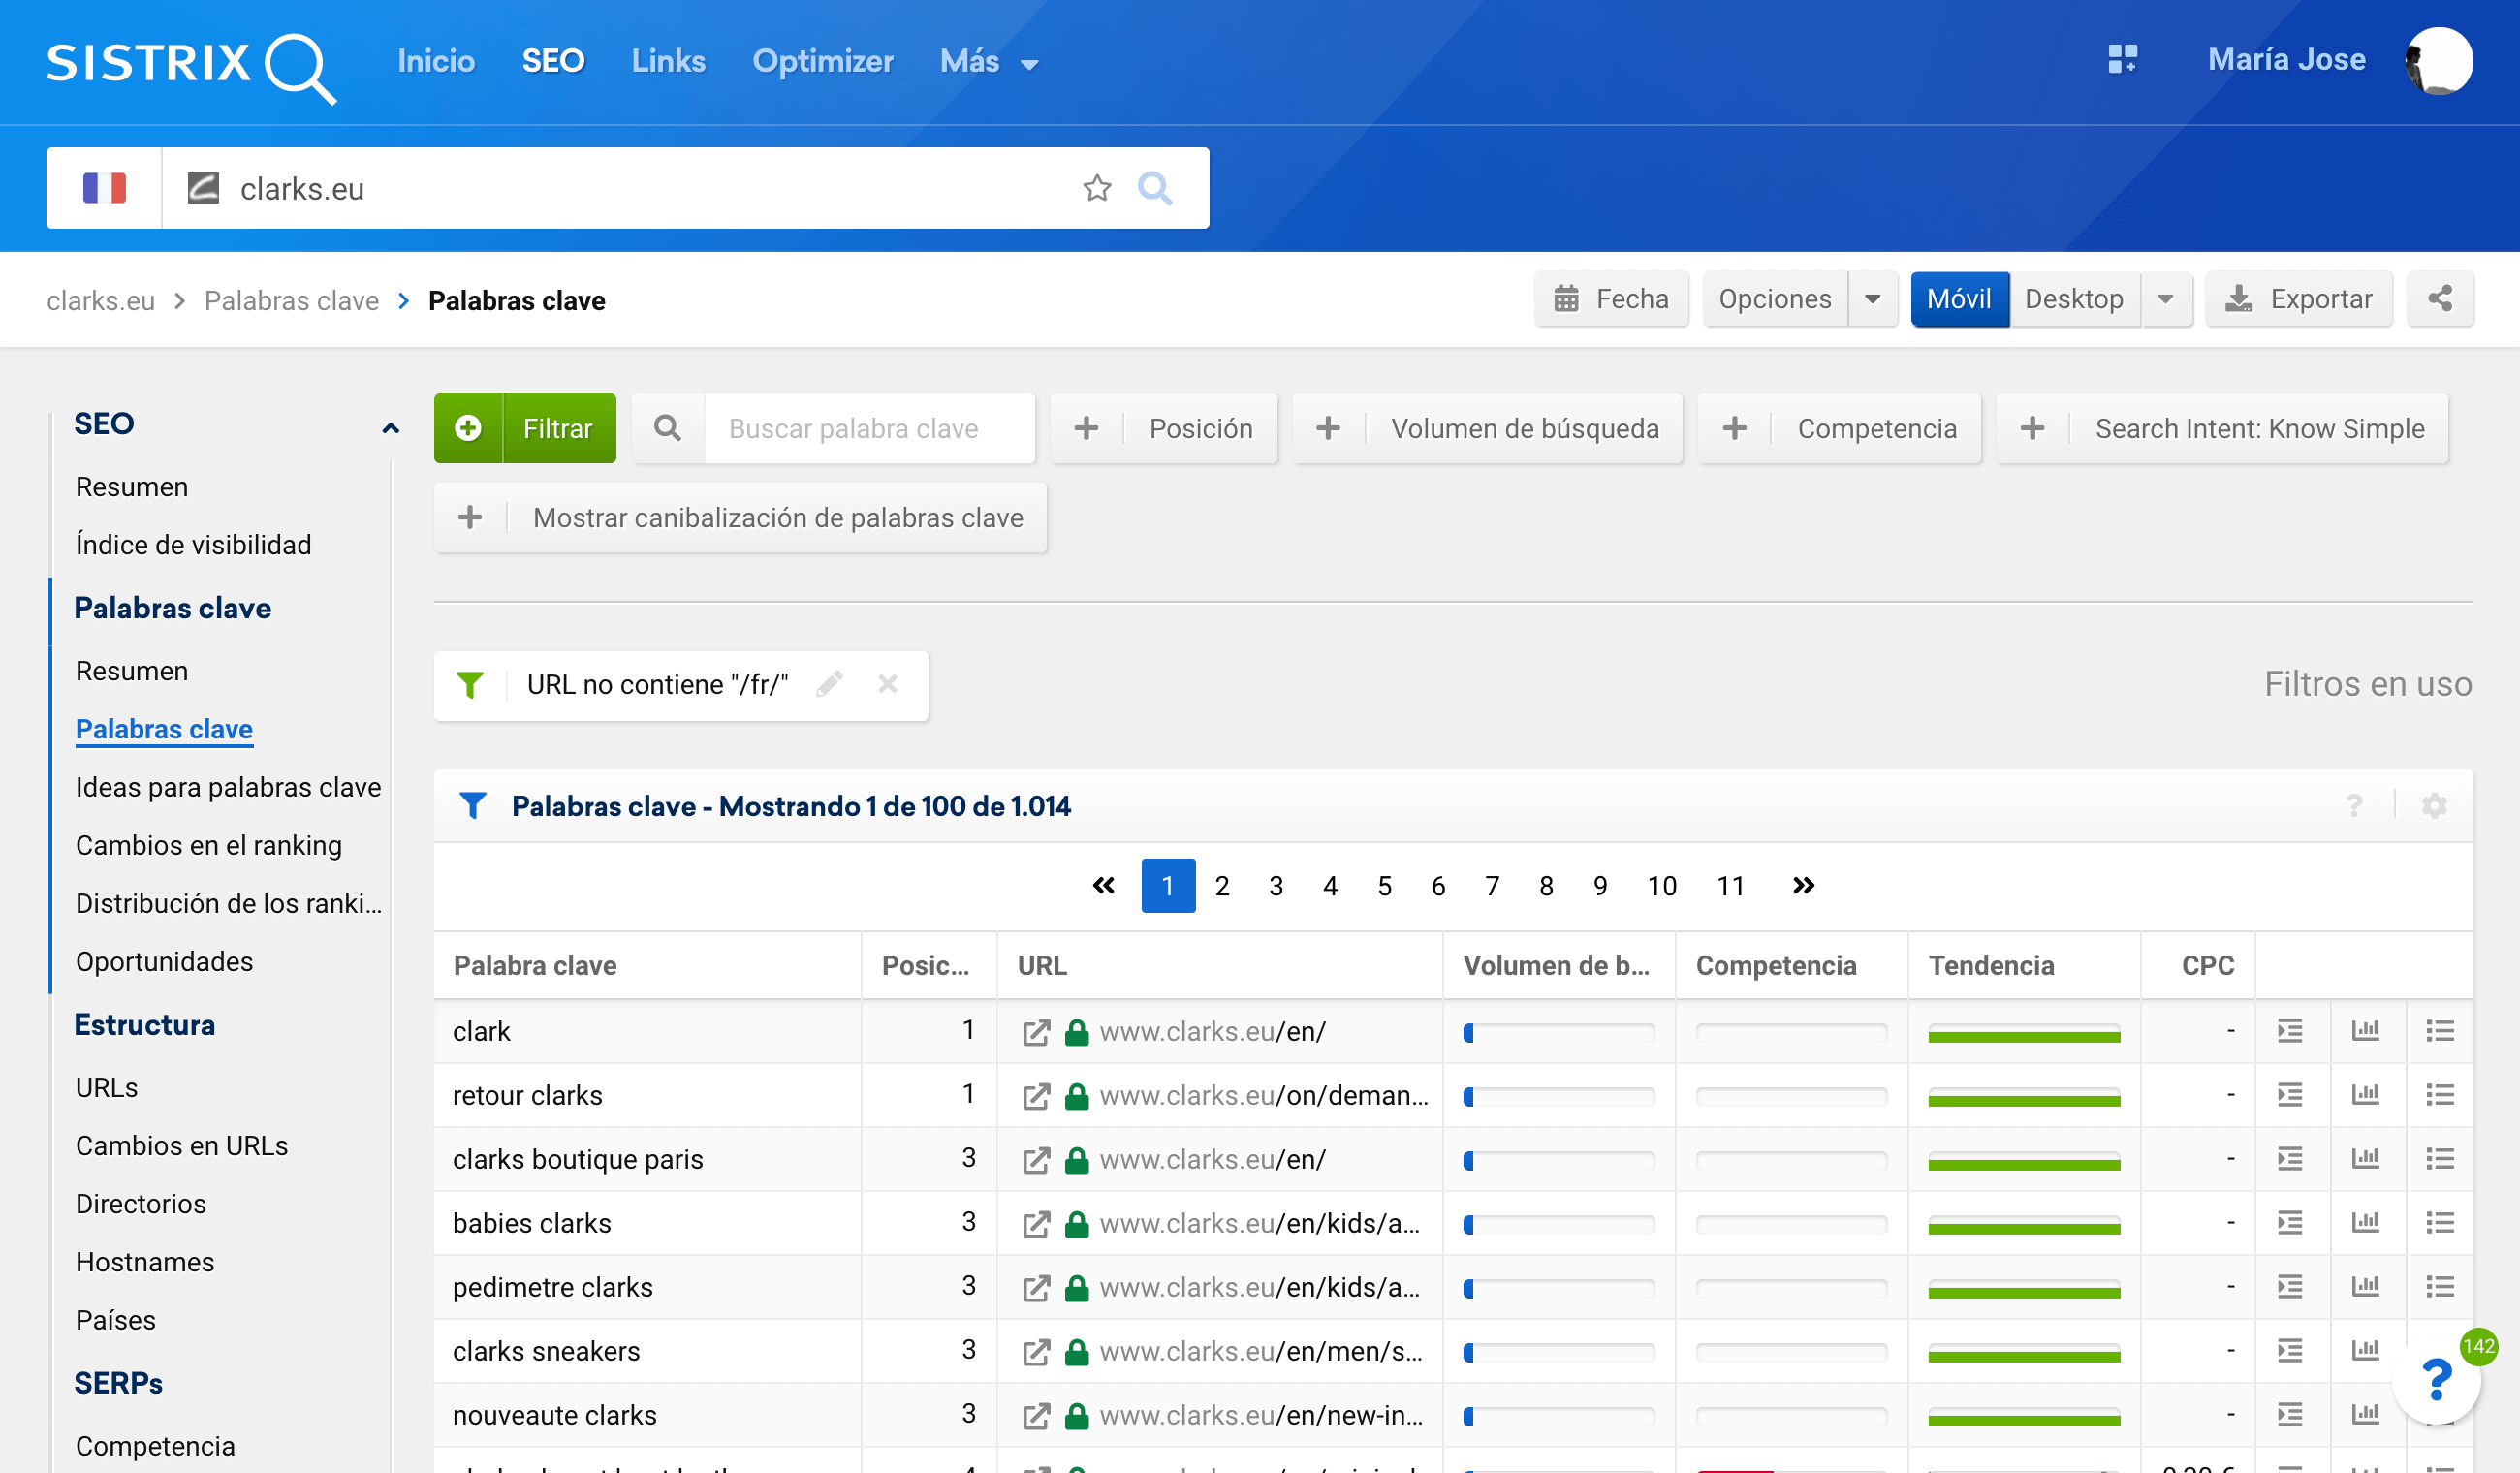Go to page 2 of results
Viewport: 2520px width, 1473px height.
pos(1222,886)
